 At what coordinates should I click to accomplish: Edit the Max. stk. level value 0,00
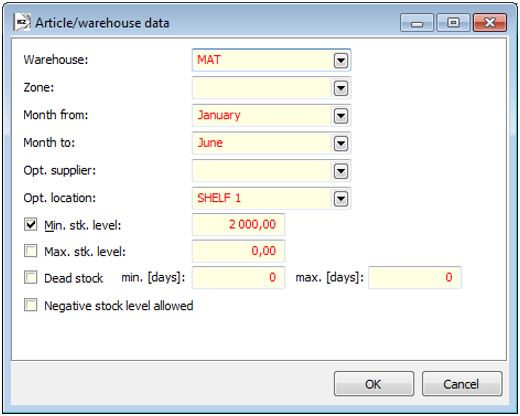[x=238, y=251]
